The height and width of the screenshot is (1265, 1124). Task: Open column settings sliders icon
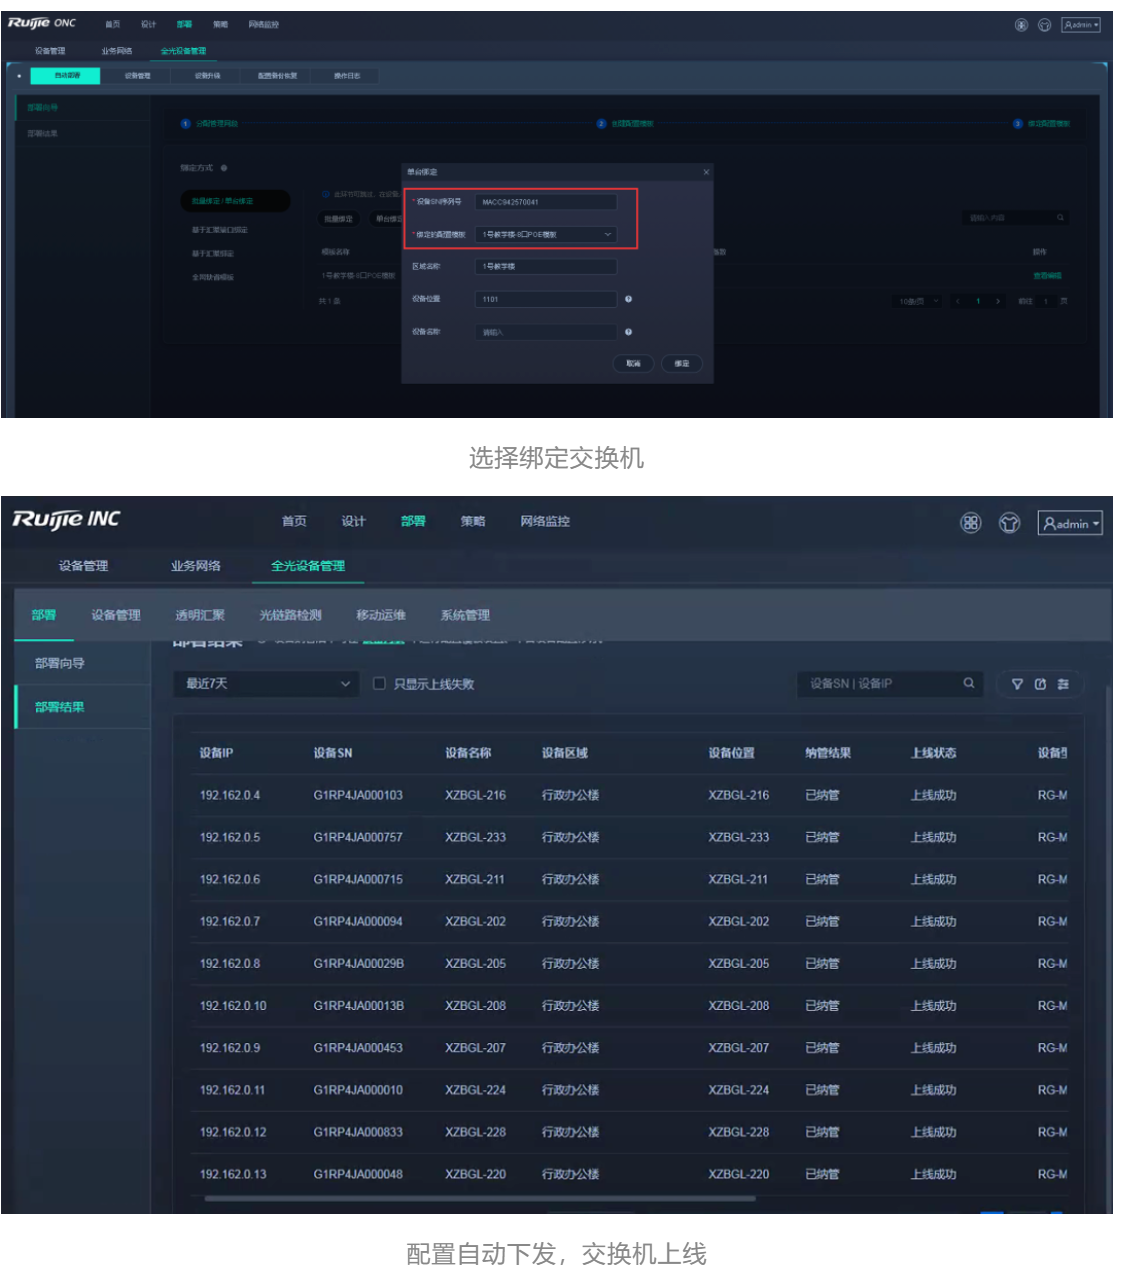[x=1063, y=684]
